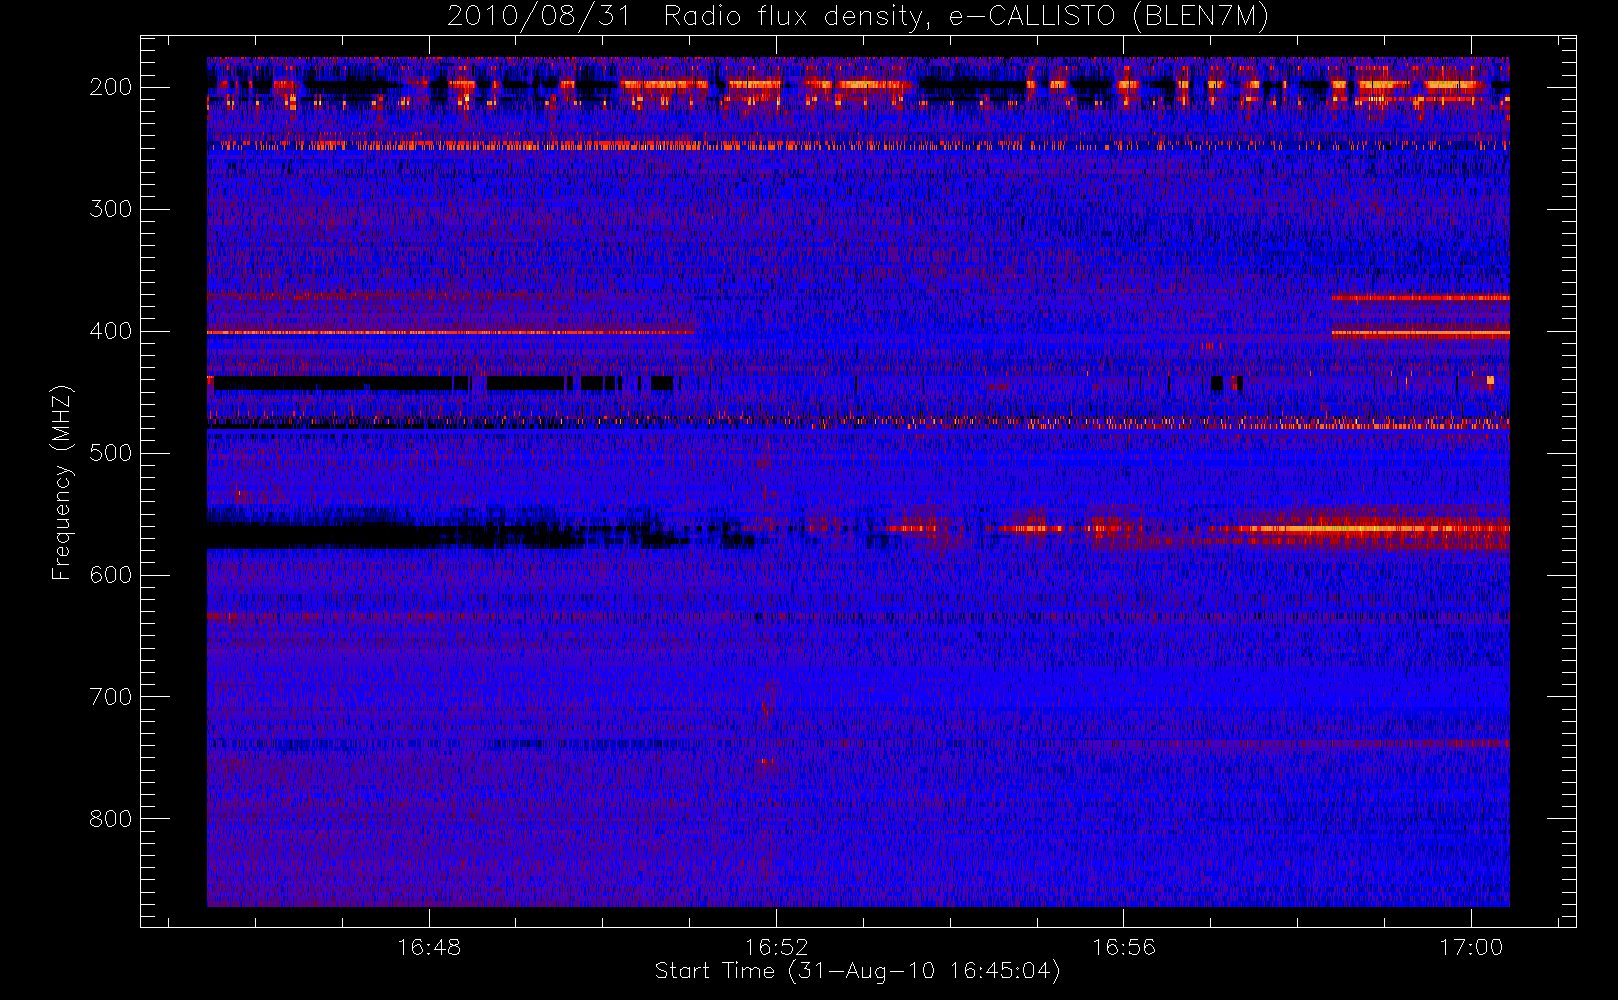The height and width of the screenshot is (1000, 1618).
Task: Select the 200 frequency tick label
Action: (111, 87)
